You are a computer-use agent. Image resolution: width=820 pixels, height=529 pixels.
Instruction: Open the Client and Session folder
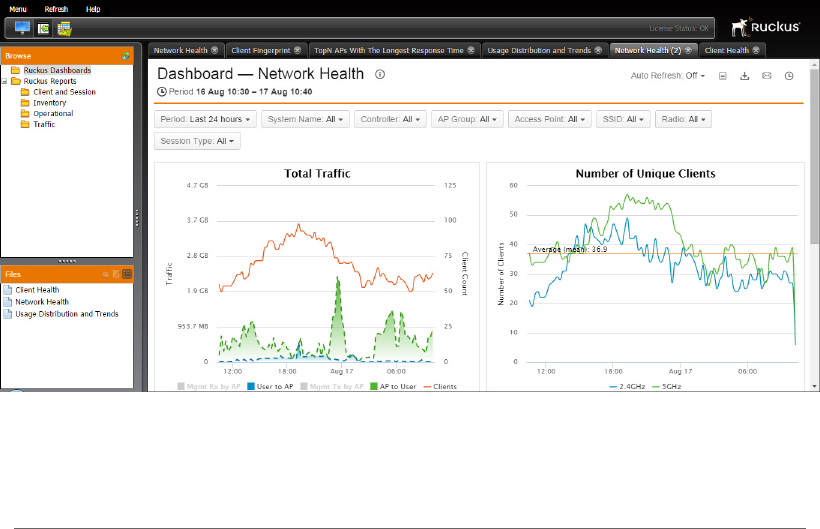pos(64,92)
